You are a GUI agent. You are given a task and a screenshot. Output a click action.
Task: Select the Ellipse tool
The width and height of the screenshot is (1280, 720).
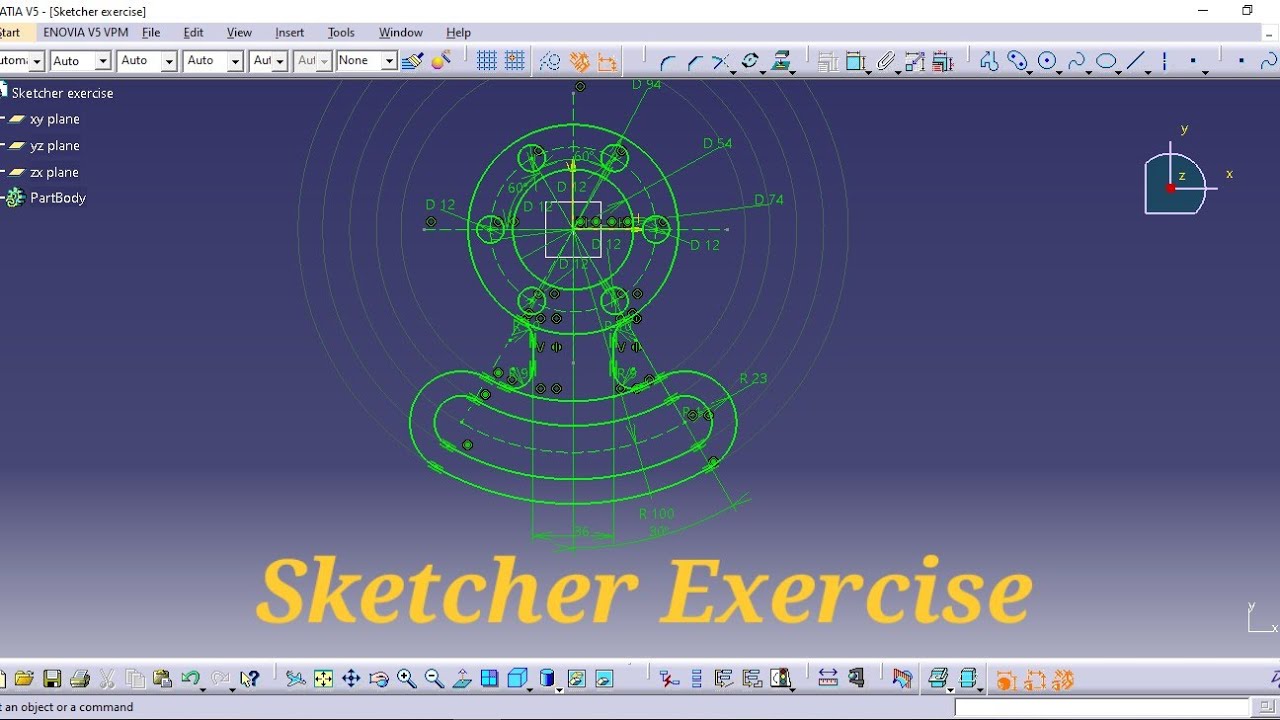[1106, 62]
